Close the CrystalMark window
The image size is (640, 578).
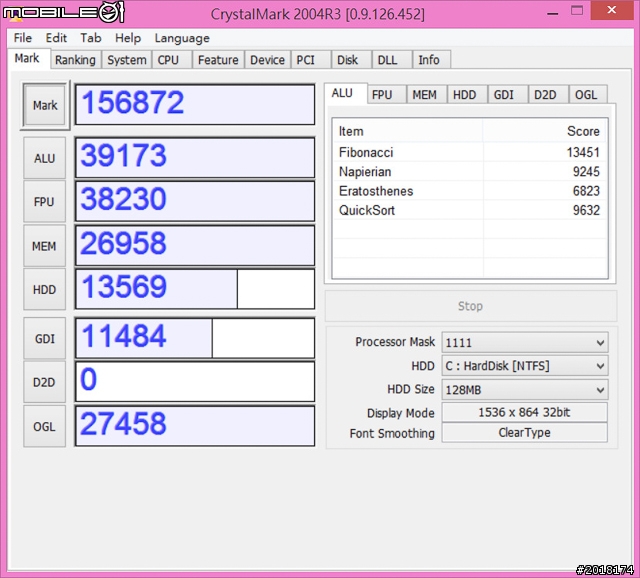pyautogui.click(x=611, y=10)
